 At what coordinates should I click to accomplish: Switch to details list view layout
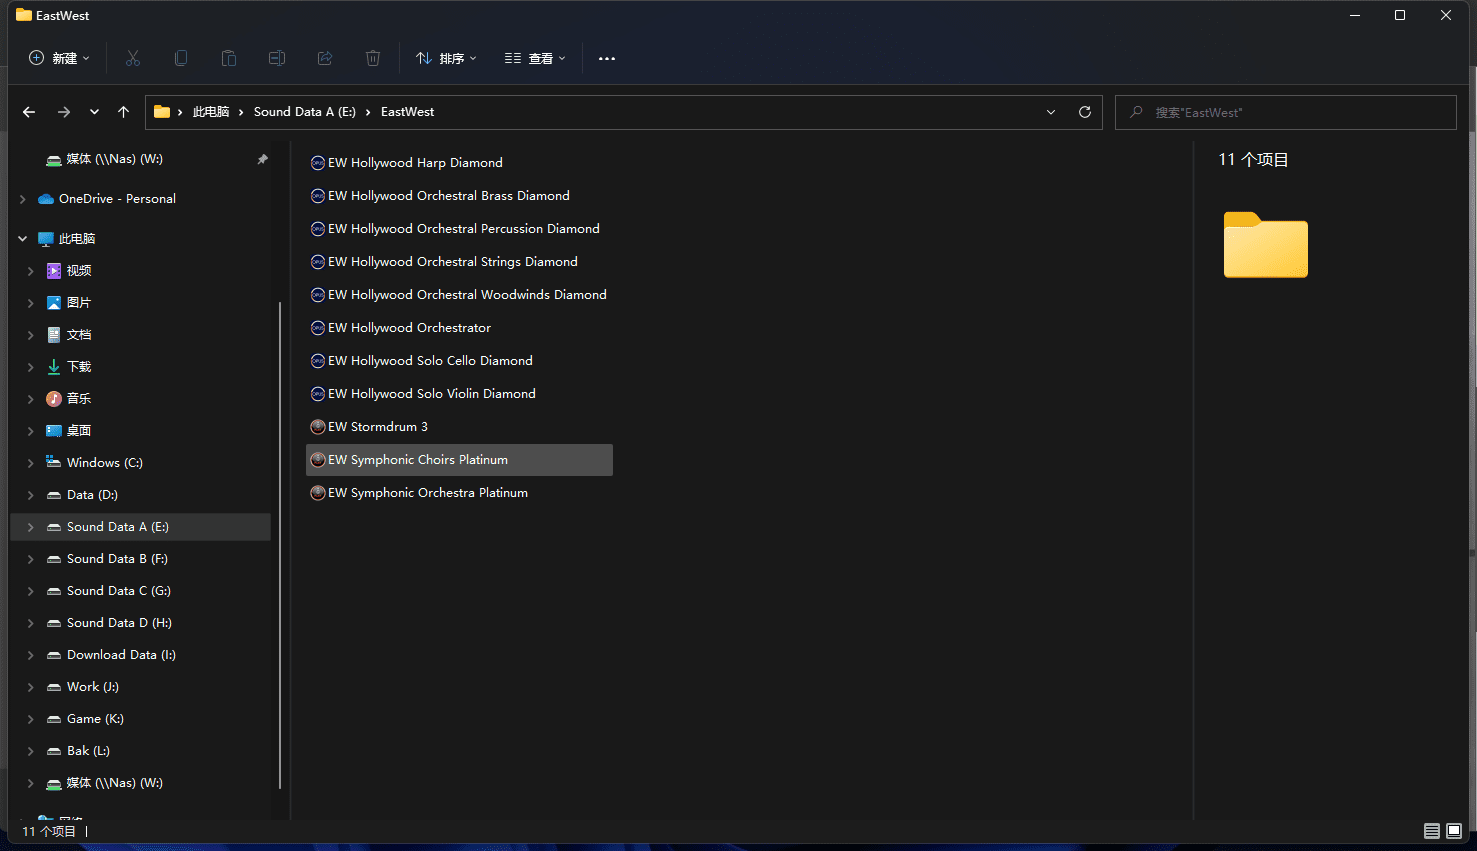[x=1431, y=831]
